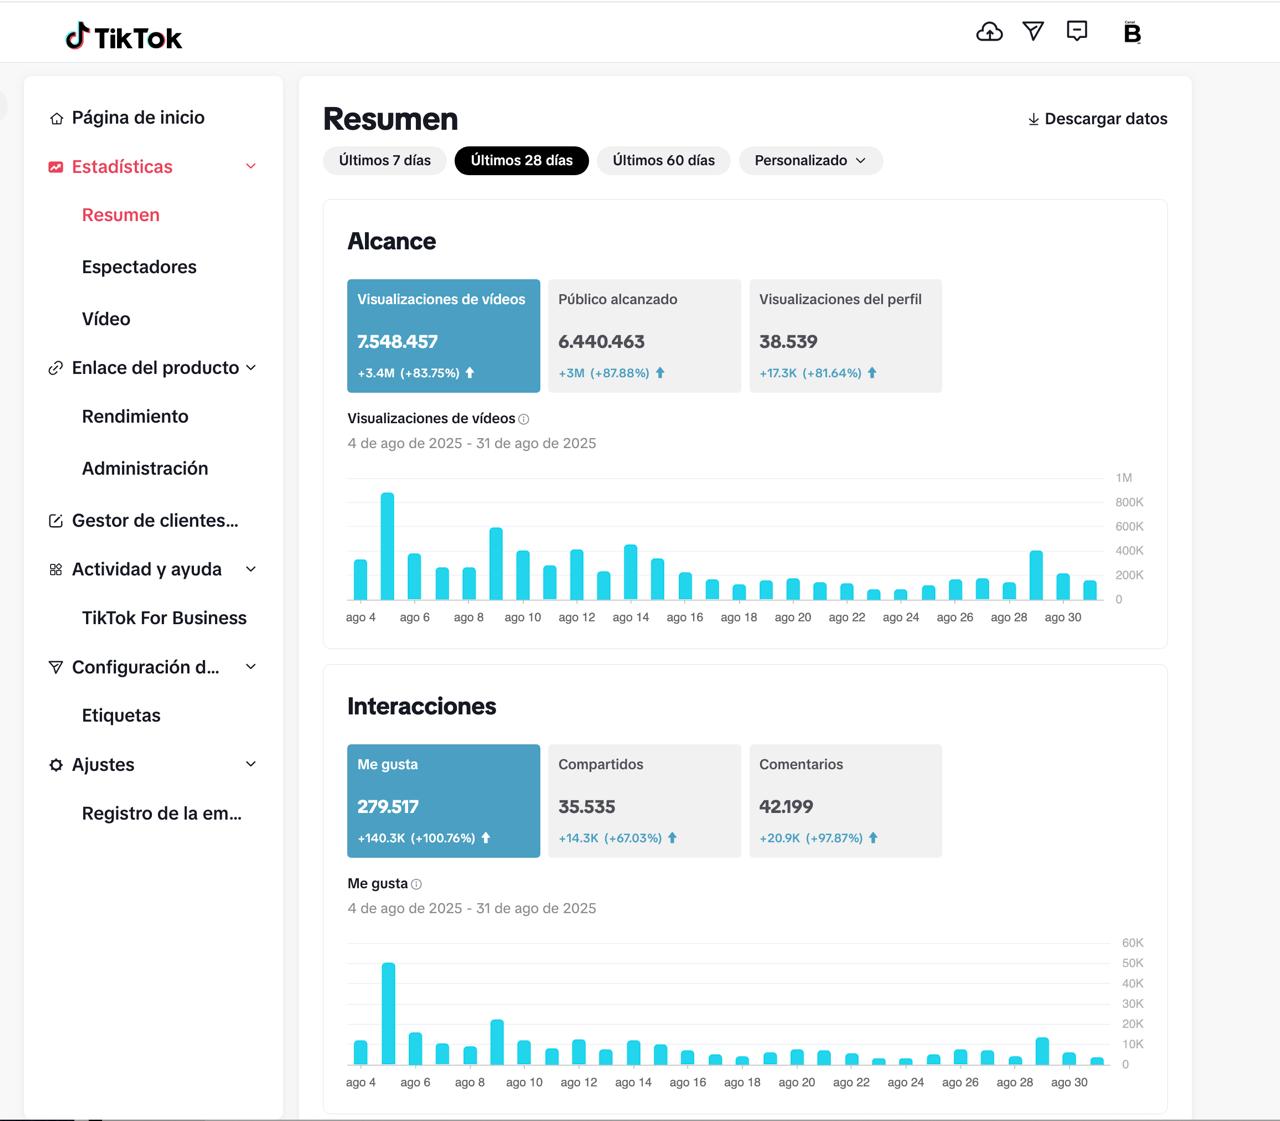Collapse the Ajustes section chevron

point(251,764)
